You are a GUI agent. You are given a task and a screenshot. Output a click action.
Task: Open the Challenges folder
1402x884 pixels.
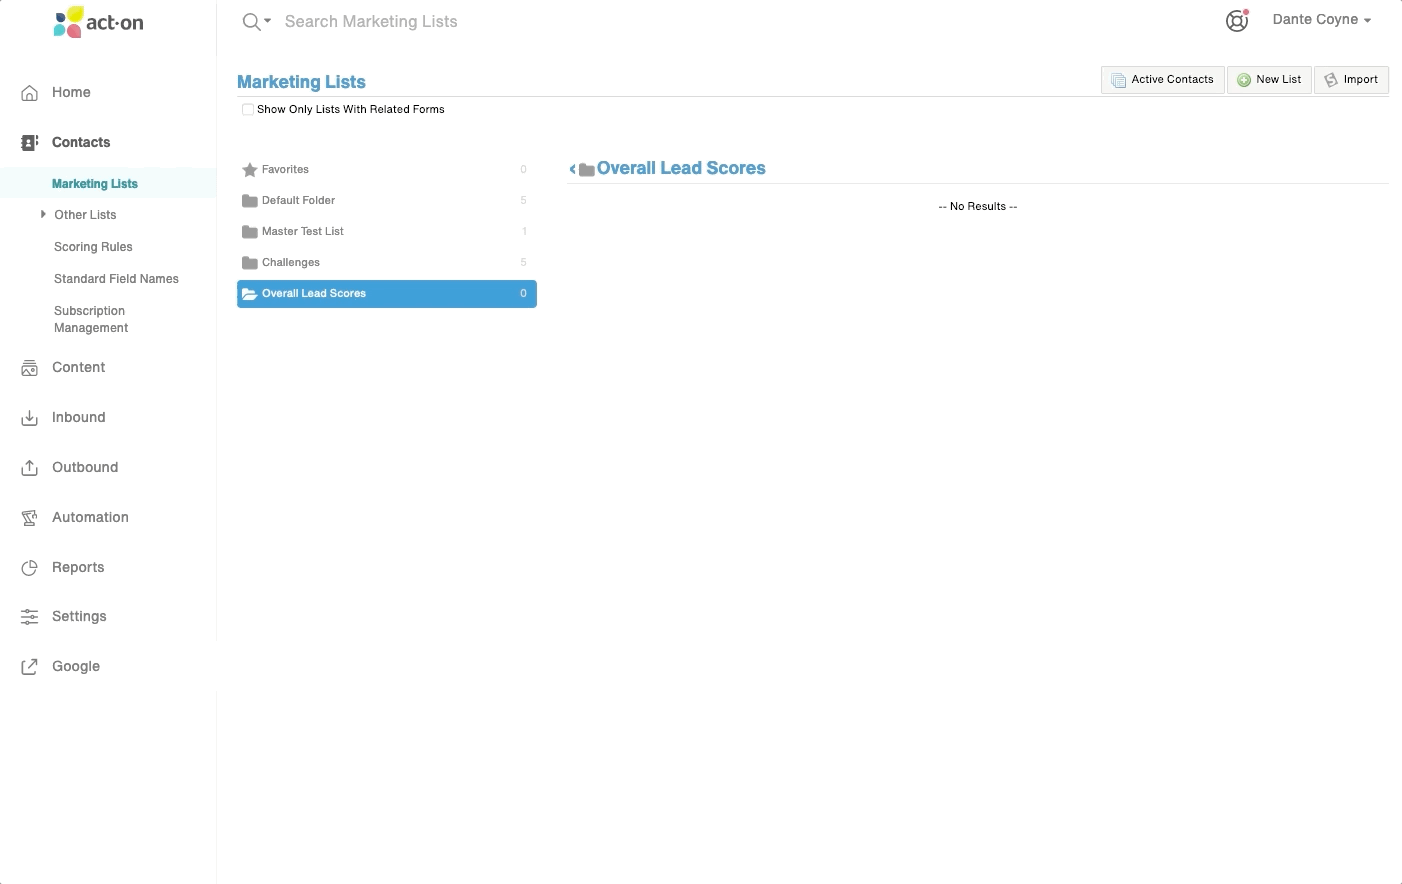(x=386, y=263)
